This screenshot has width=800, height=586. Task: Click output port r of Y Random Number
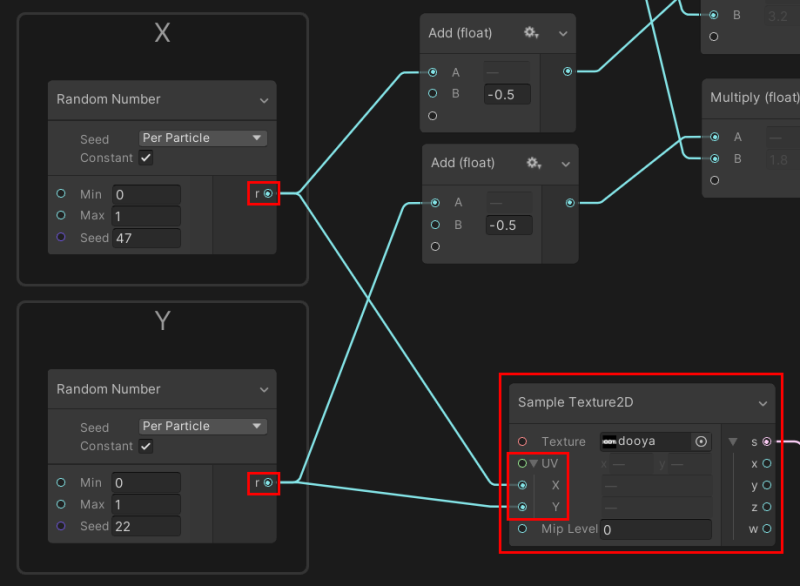pos(268,482)
